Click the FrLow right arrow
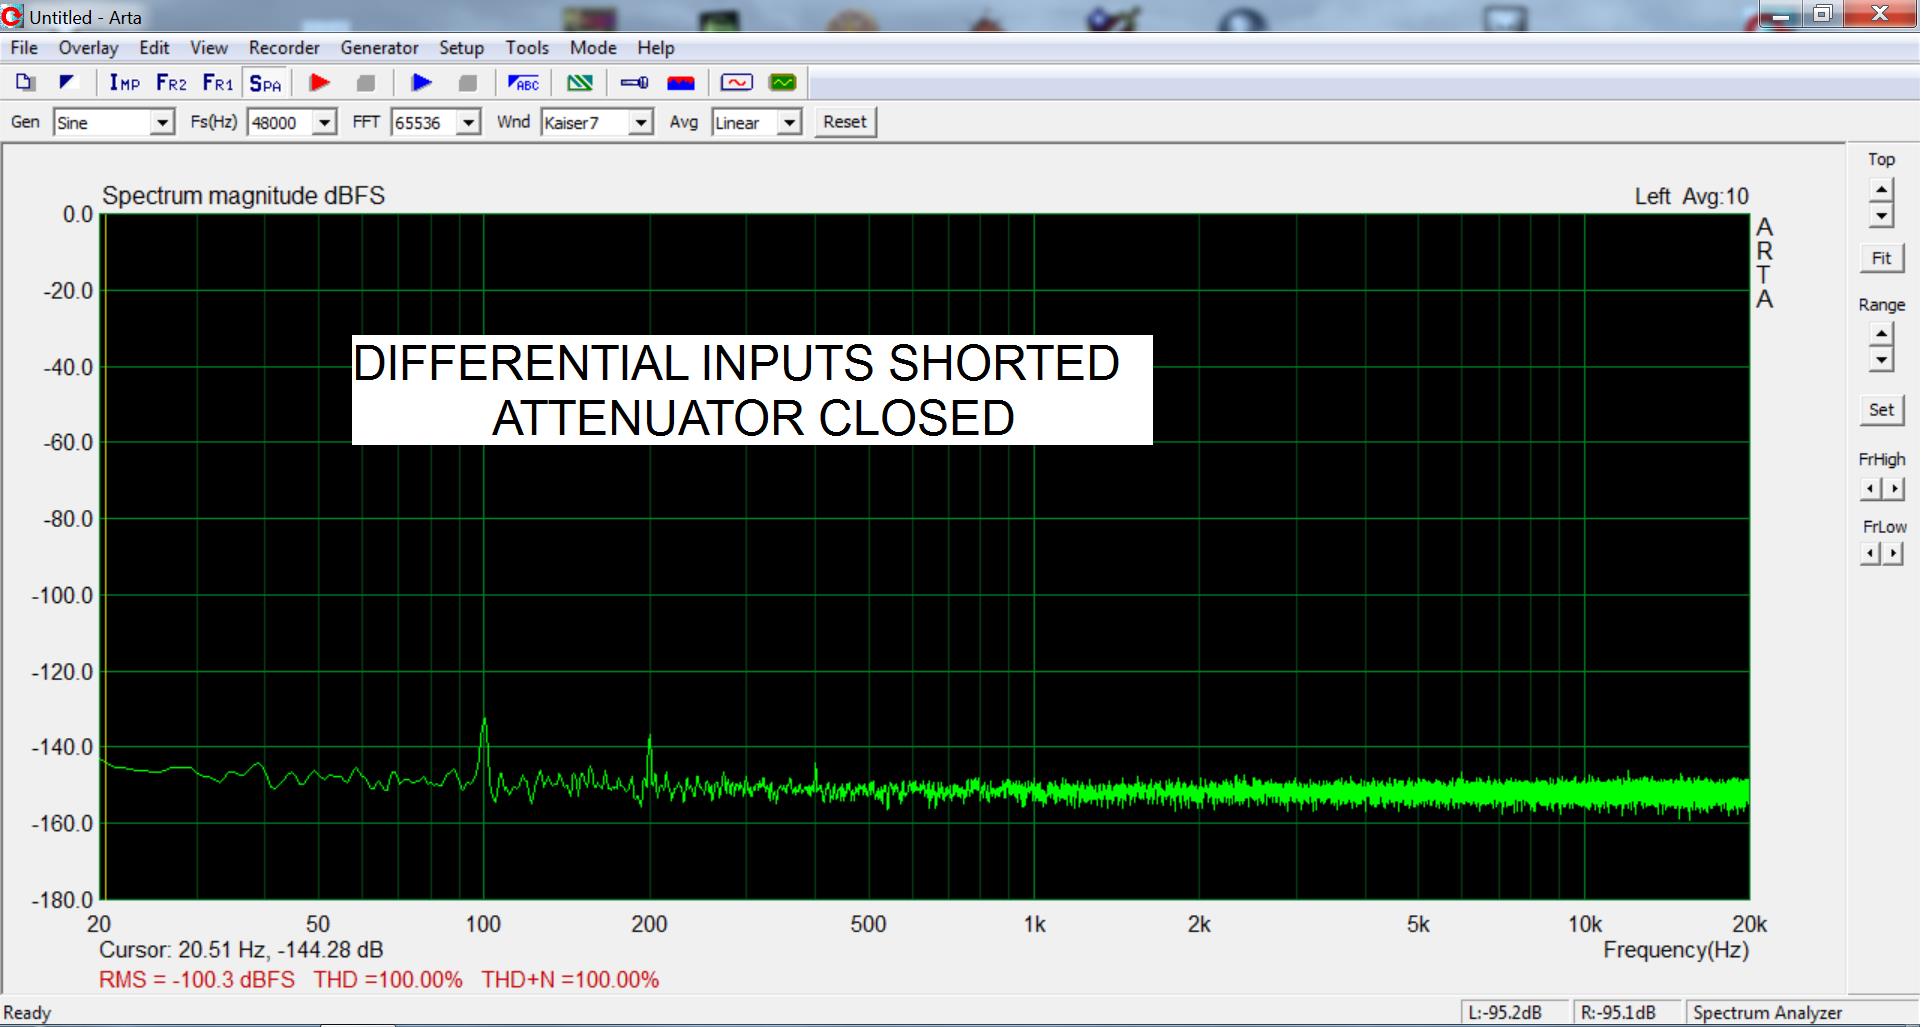Viewport: 1923px width, 1027px height. 1893,553
